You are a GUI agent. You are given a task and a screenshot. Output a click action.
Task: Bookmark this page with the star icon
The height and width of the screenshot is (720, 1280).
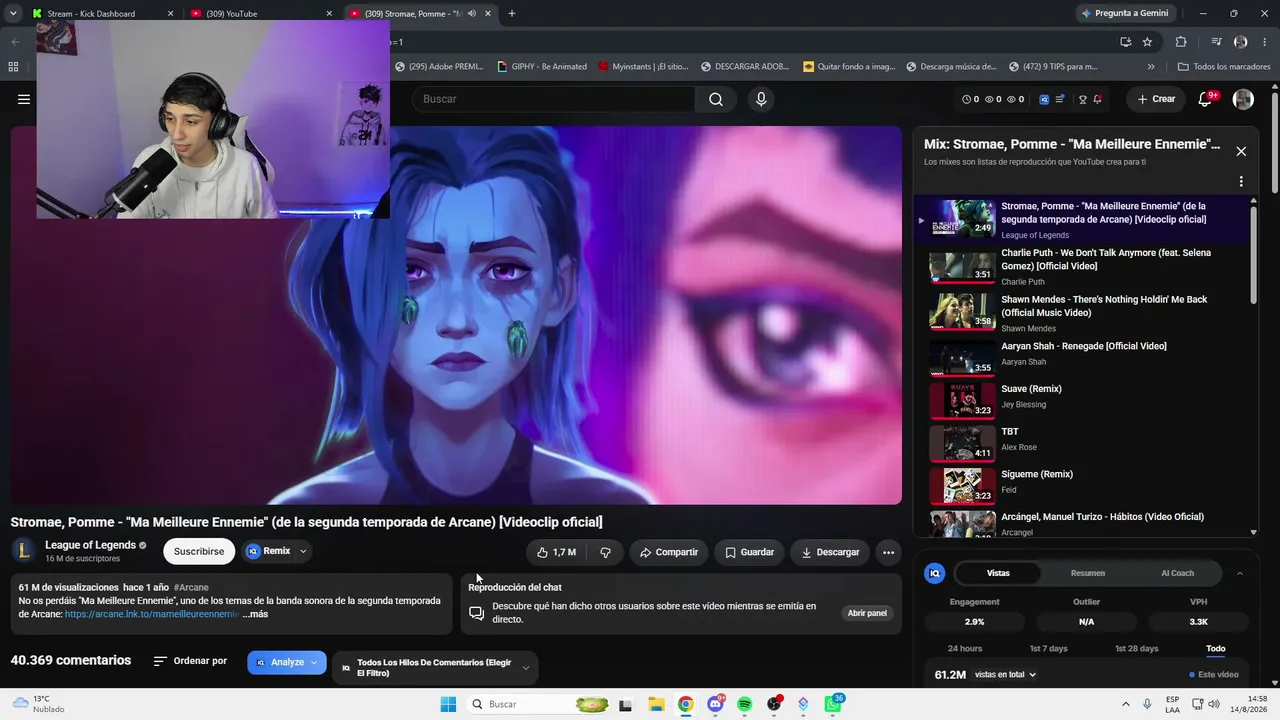click(1147, 42)
